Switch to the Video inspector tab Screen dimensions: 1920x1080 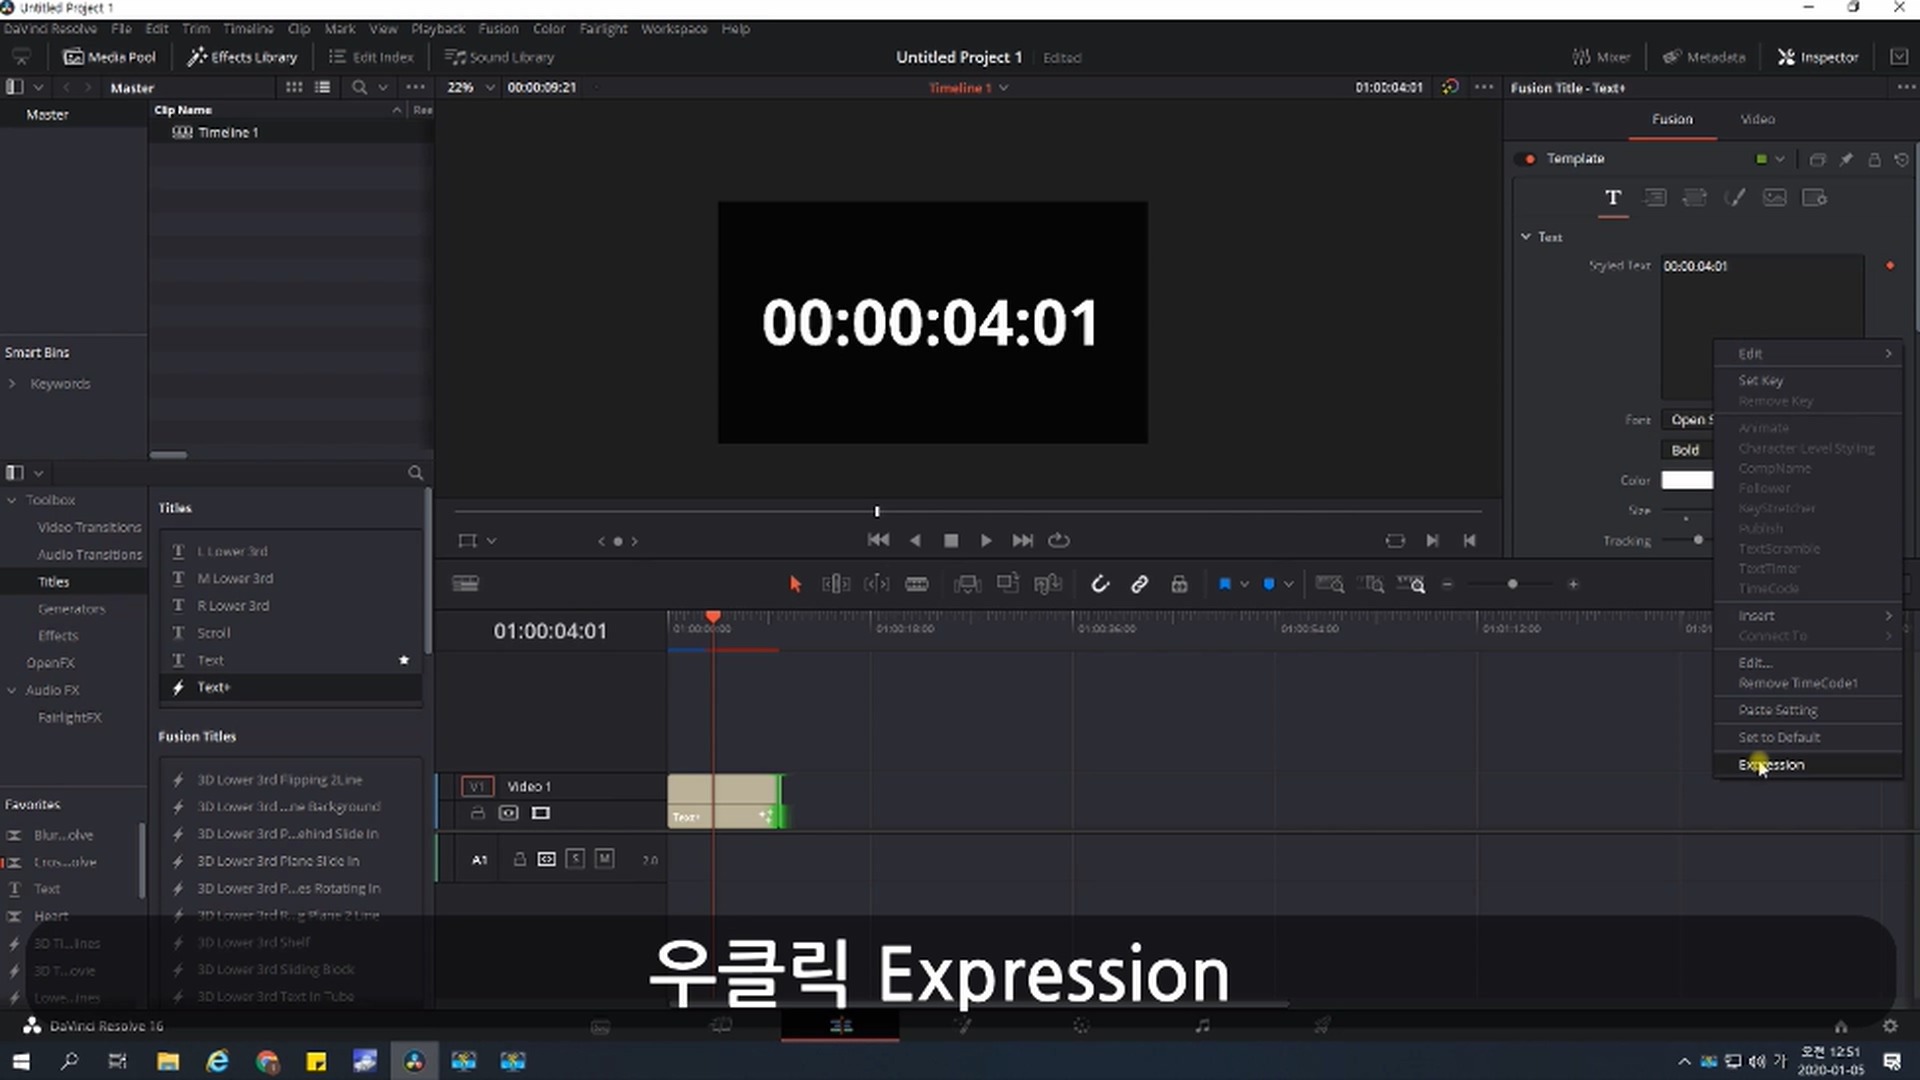(x=1757, y=119)
